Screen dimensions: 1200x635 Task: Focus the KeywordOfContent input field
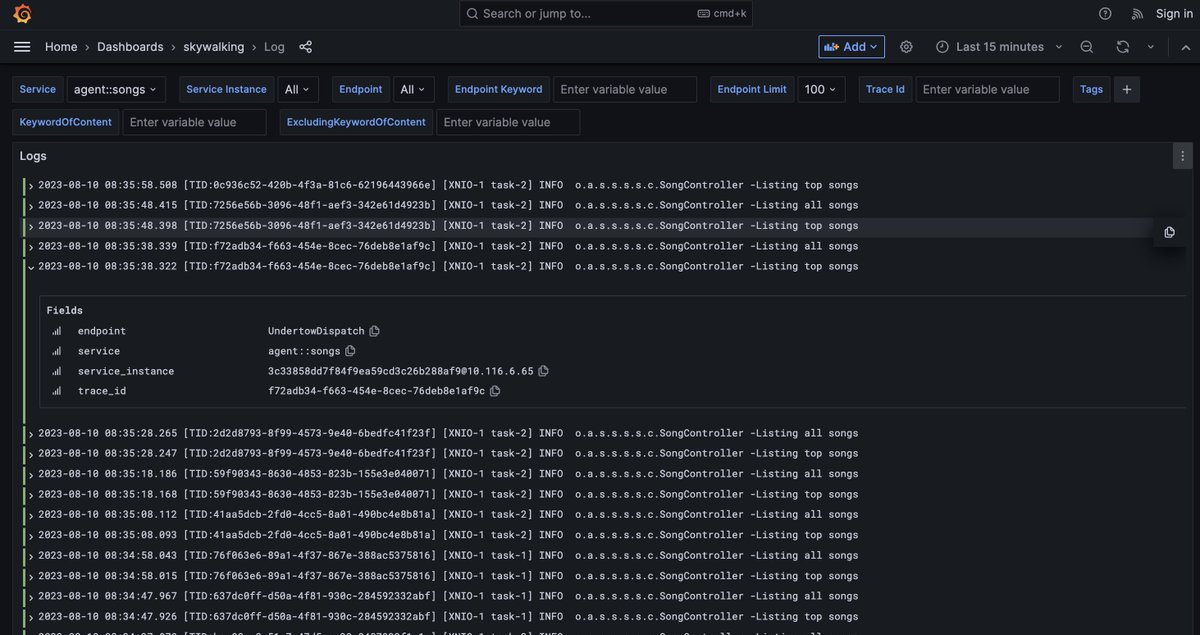[x=194, y=122]
